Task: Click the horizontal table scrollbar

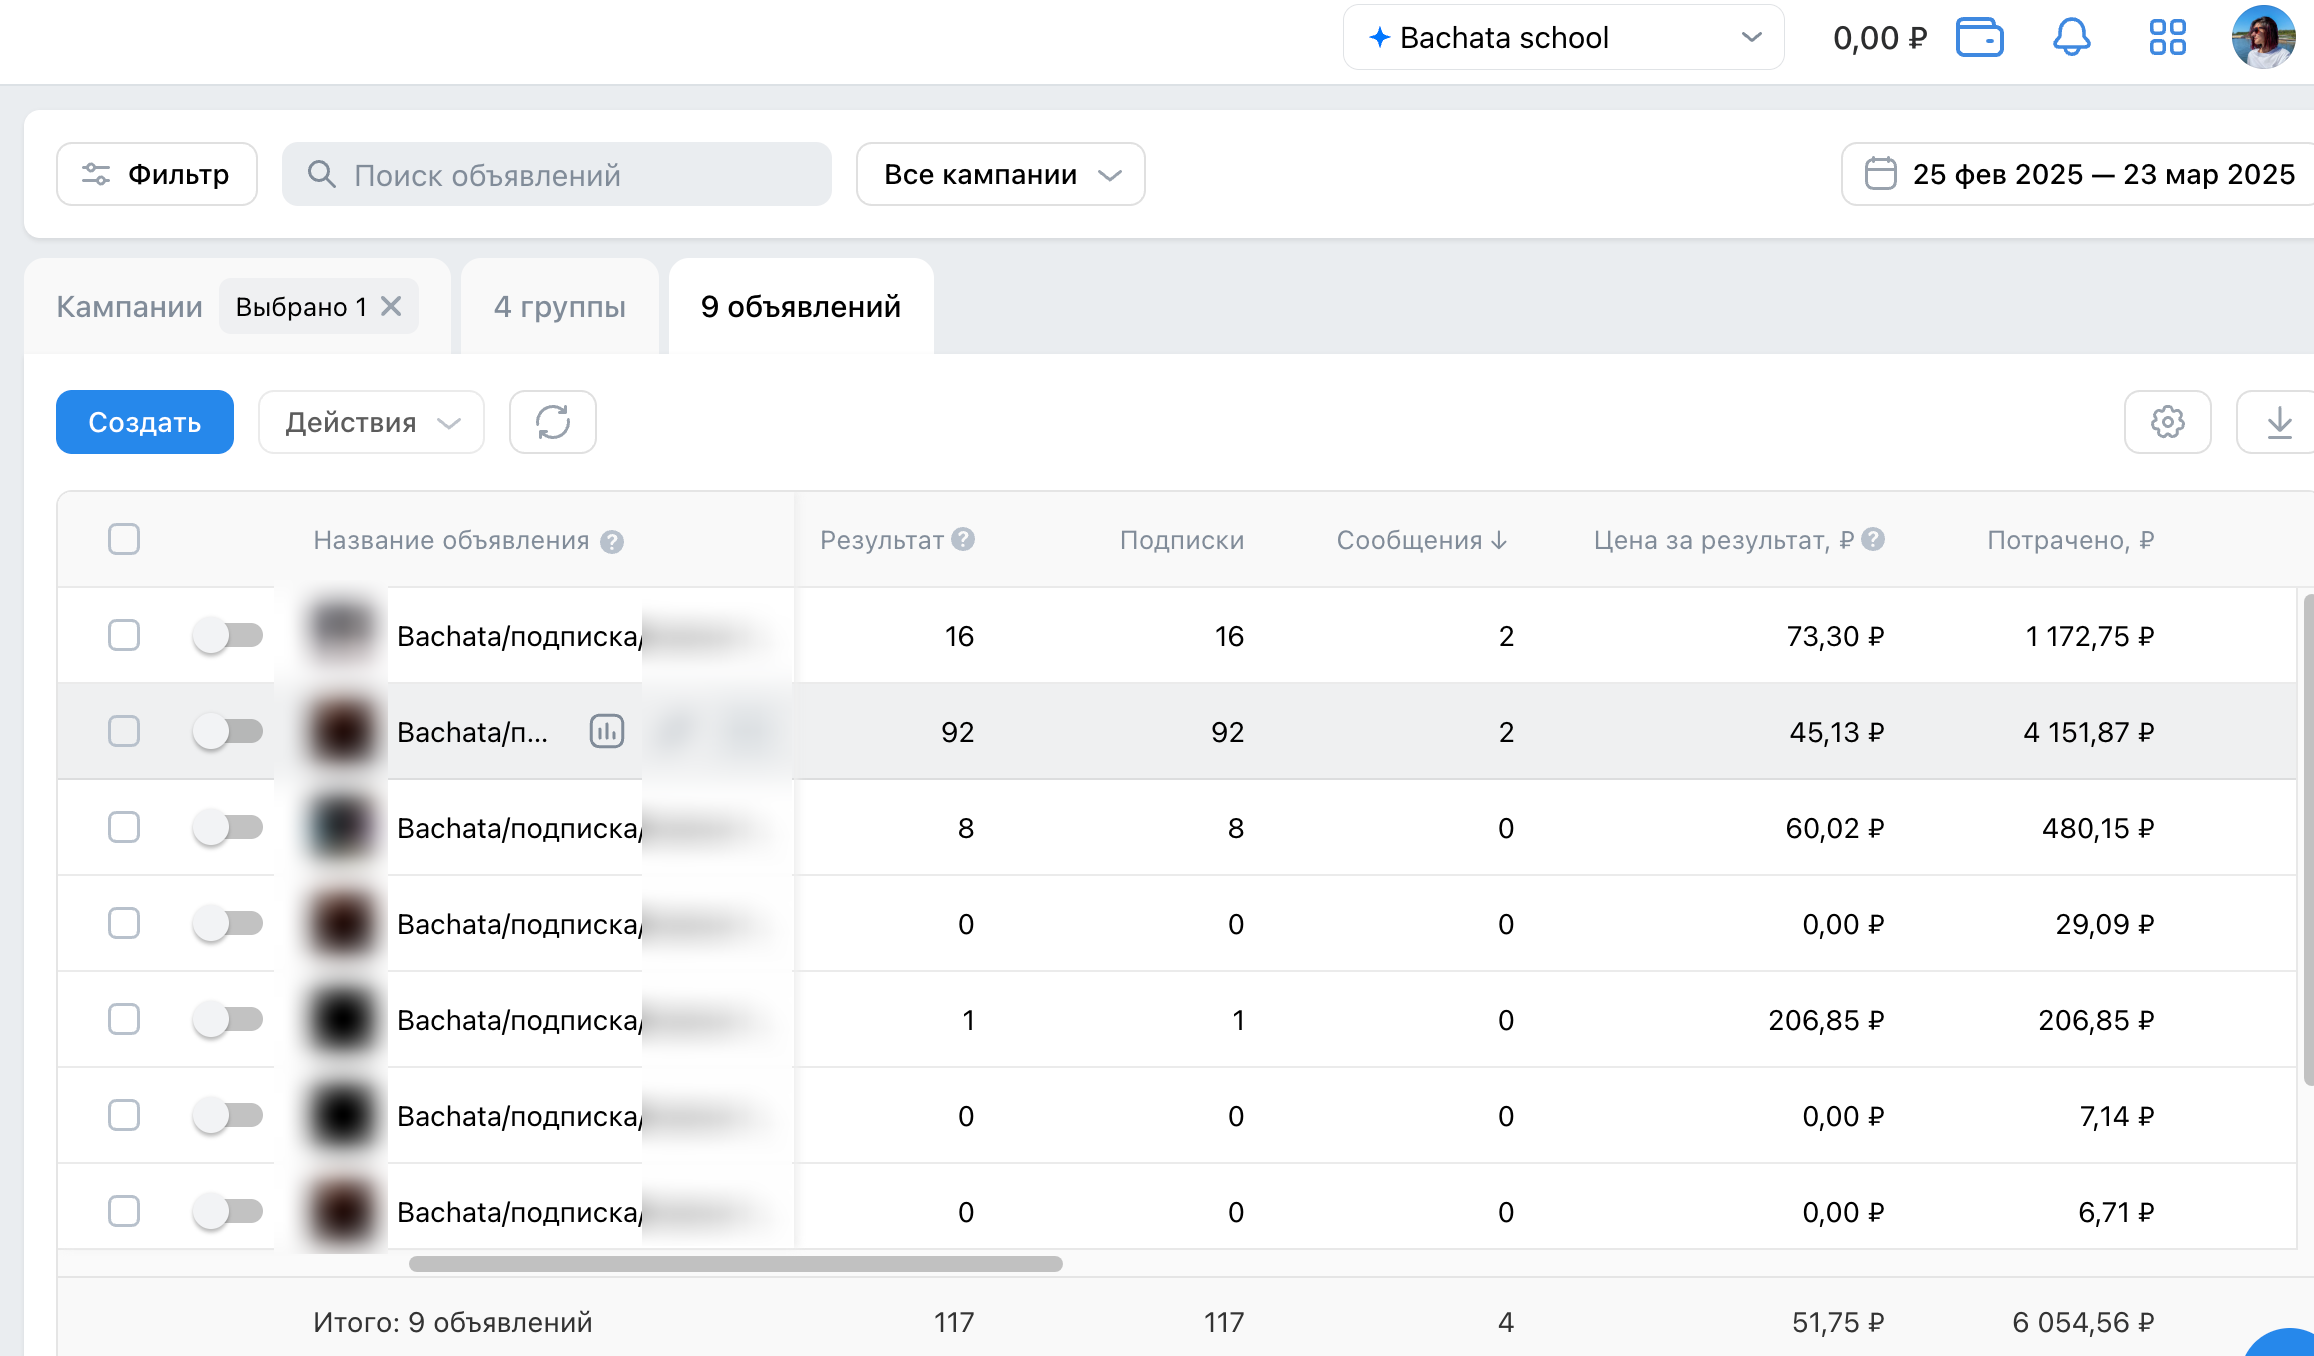Action: 735,1264
